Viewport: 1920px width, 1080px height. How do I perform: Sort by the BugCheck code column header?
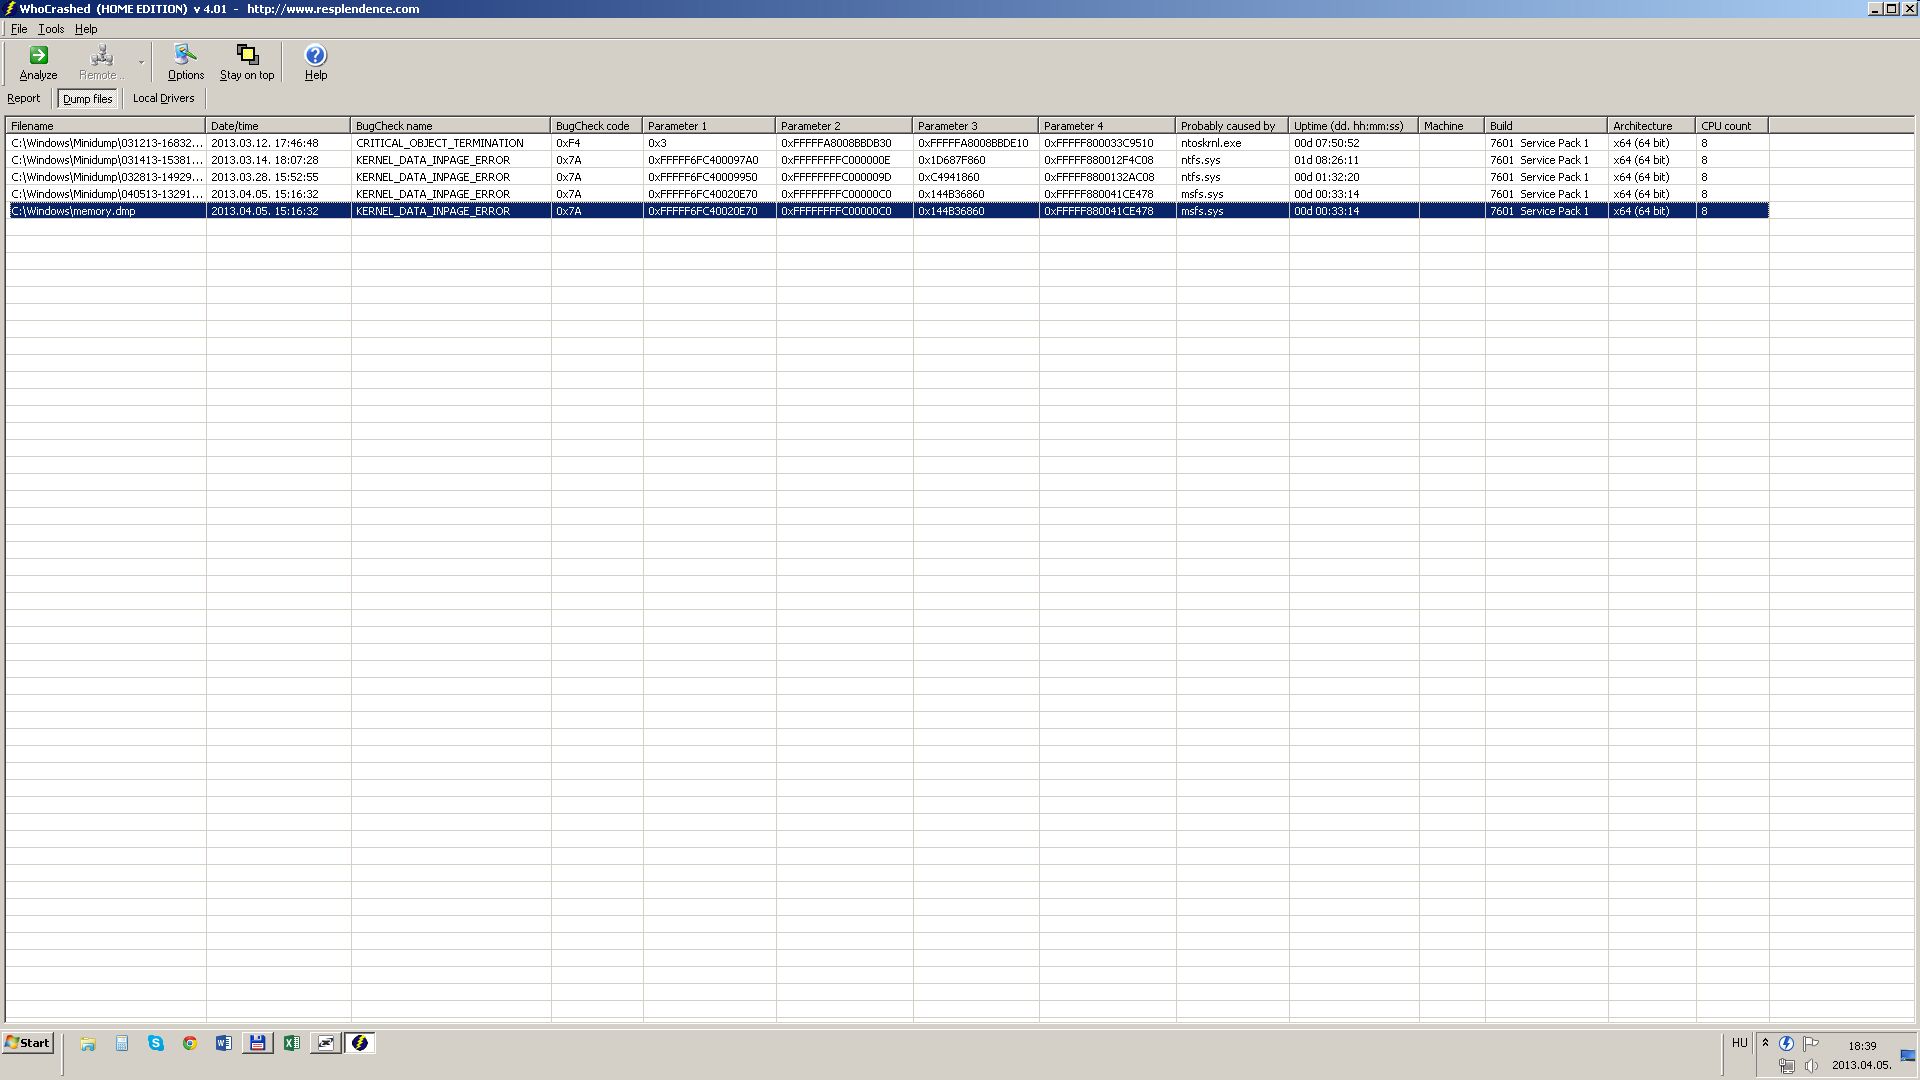(596, 126)
